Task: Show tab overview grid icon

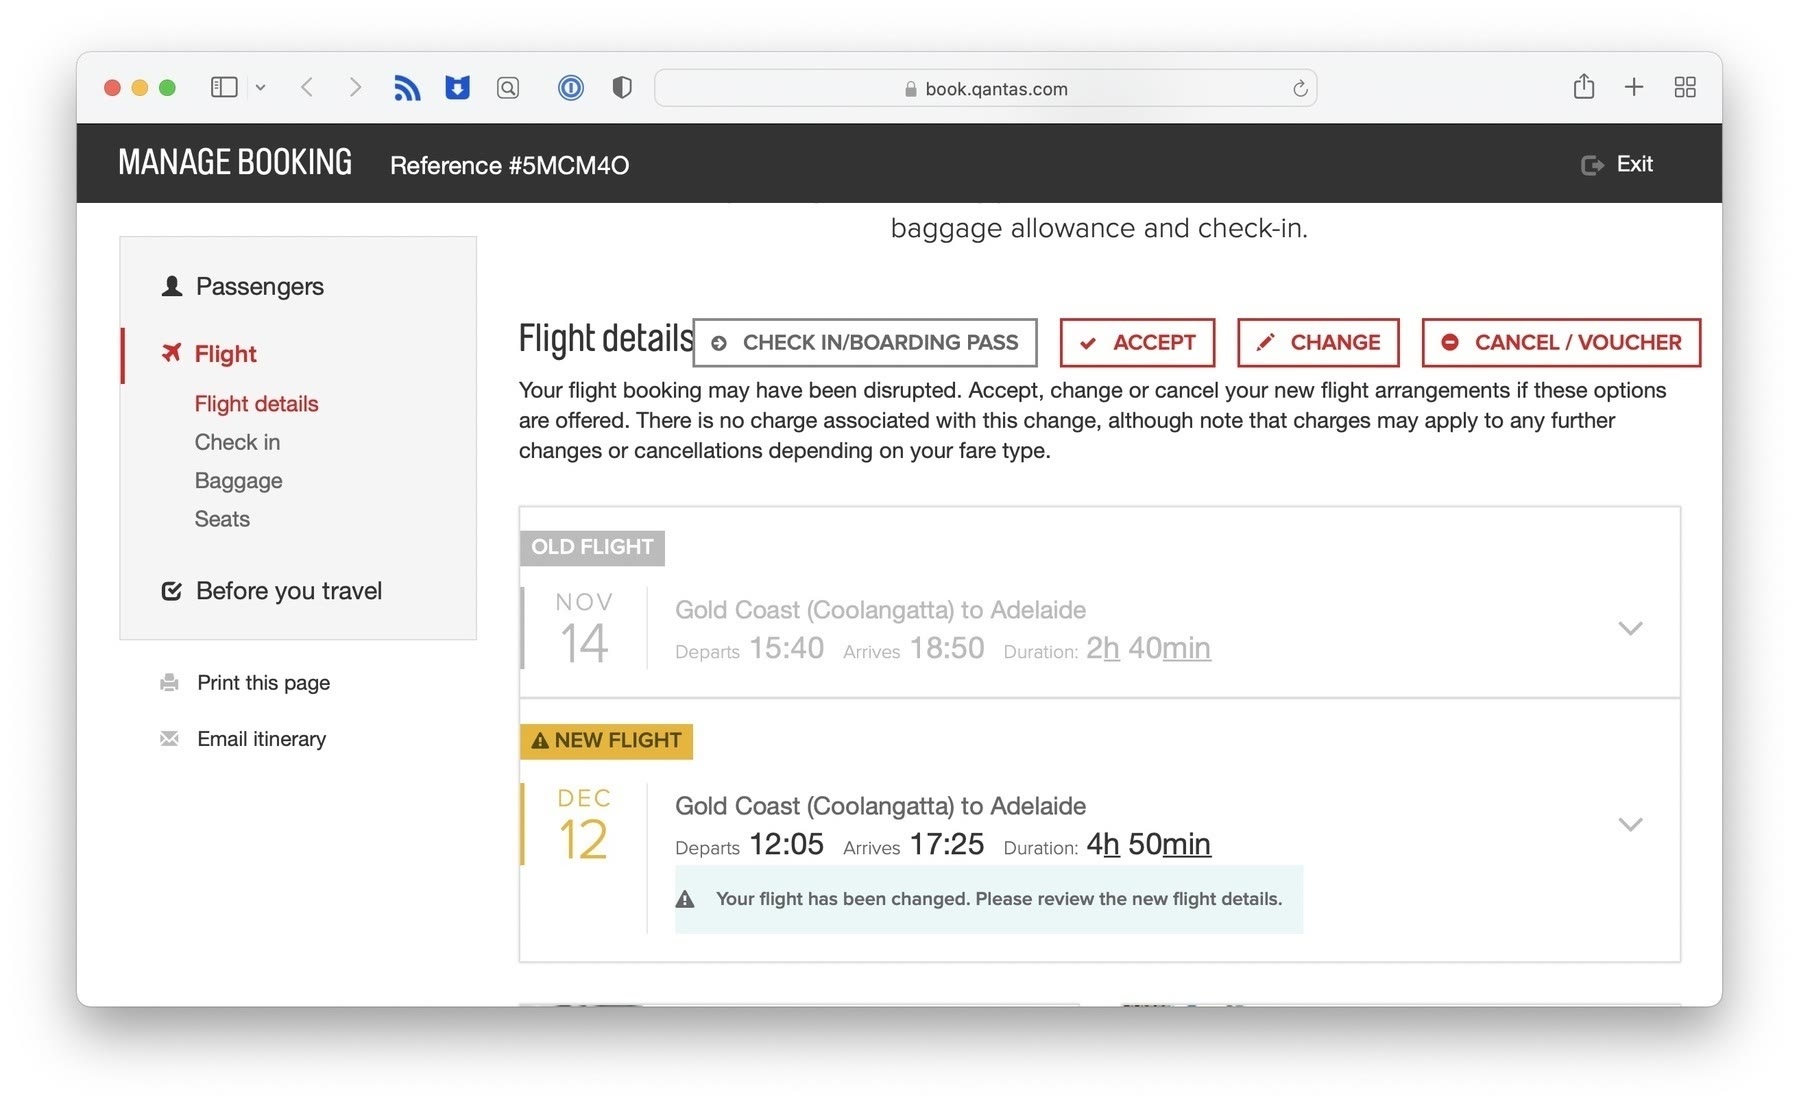Action: 1685,87
